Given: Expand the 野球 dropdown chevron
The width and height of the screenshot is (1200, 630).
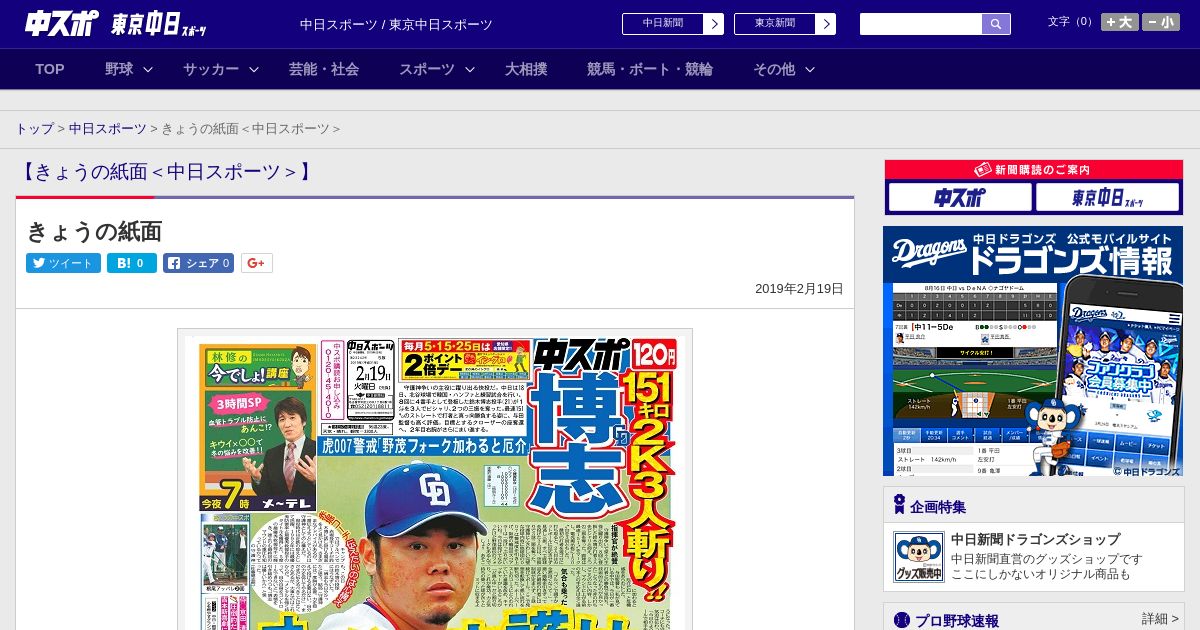Looking at the screenshot, I should point(148,69).
